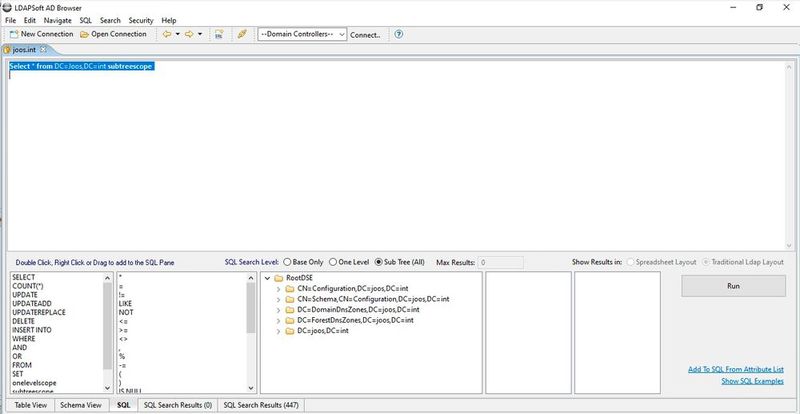Click the Max Results input field

coord(501,262)
